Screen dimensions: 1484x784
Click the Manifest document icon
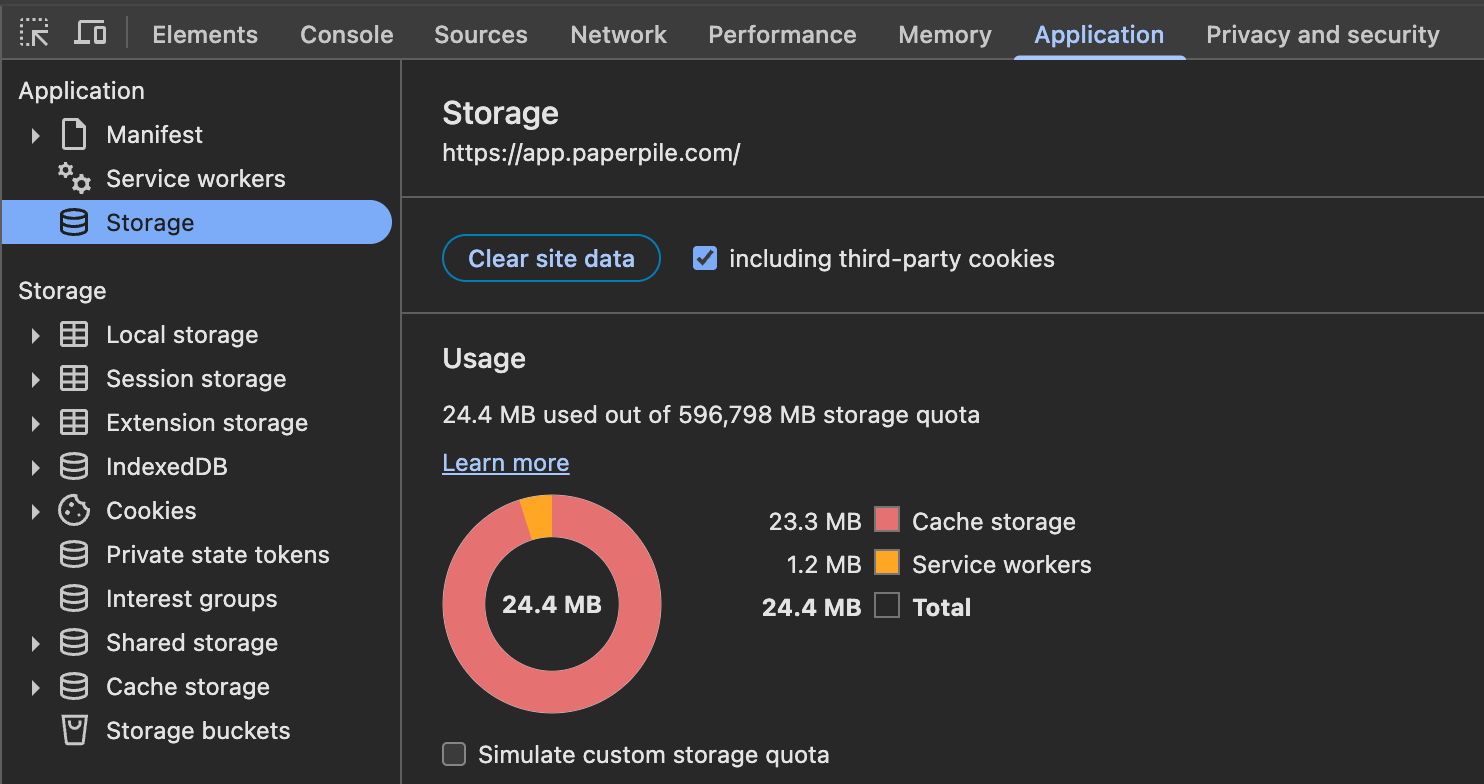pos(74,135)
